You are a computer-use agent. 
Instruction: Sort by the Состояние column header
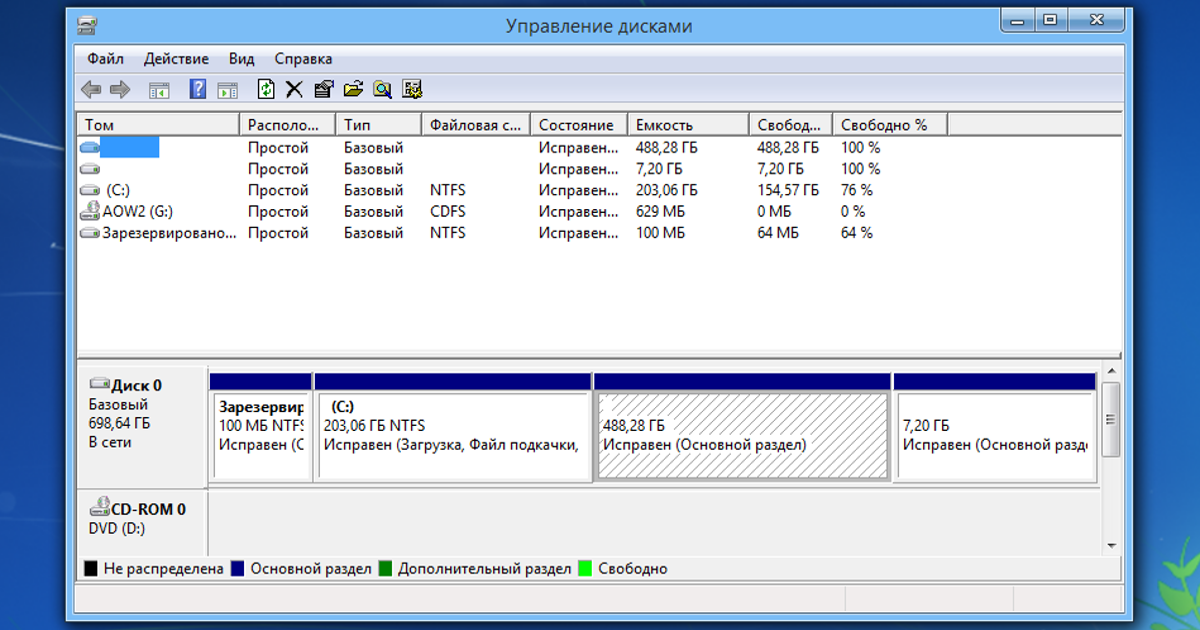point(576,125)
